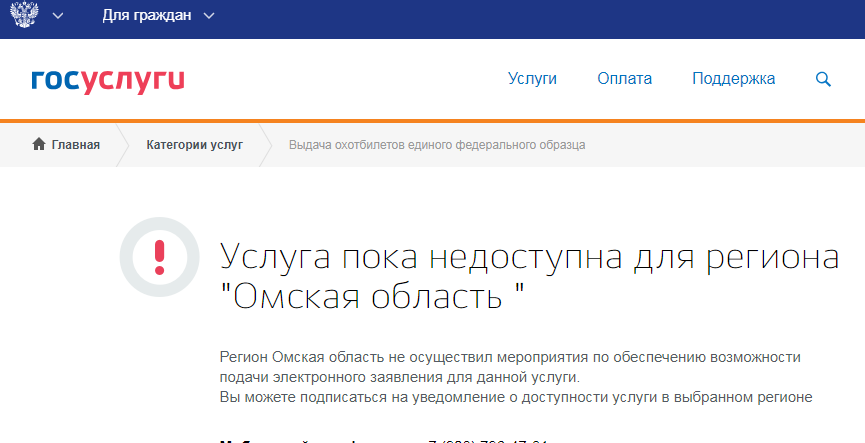The width and height of the screenshot is (865, 443).
Task: Click the search magnifier icon
Action: [823, 79]
